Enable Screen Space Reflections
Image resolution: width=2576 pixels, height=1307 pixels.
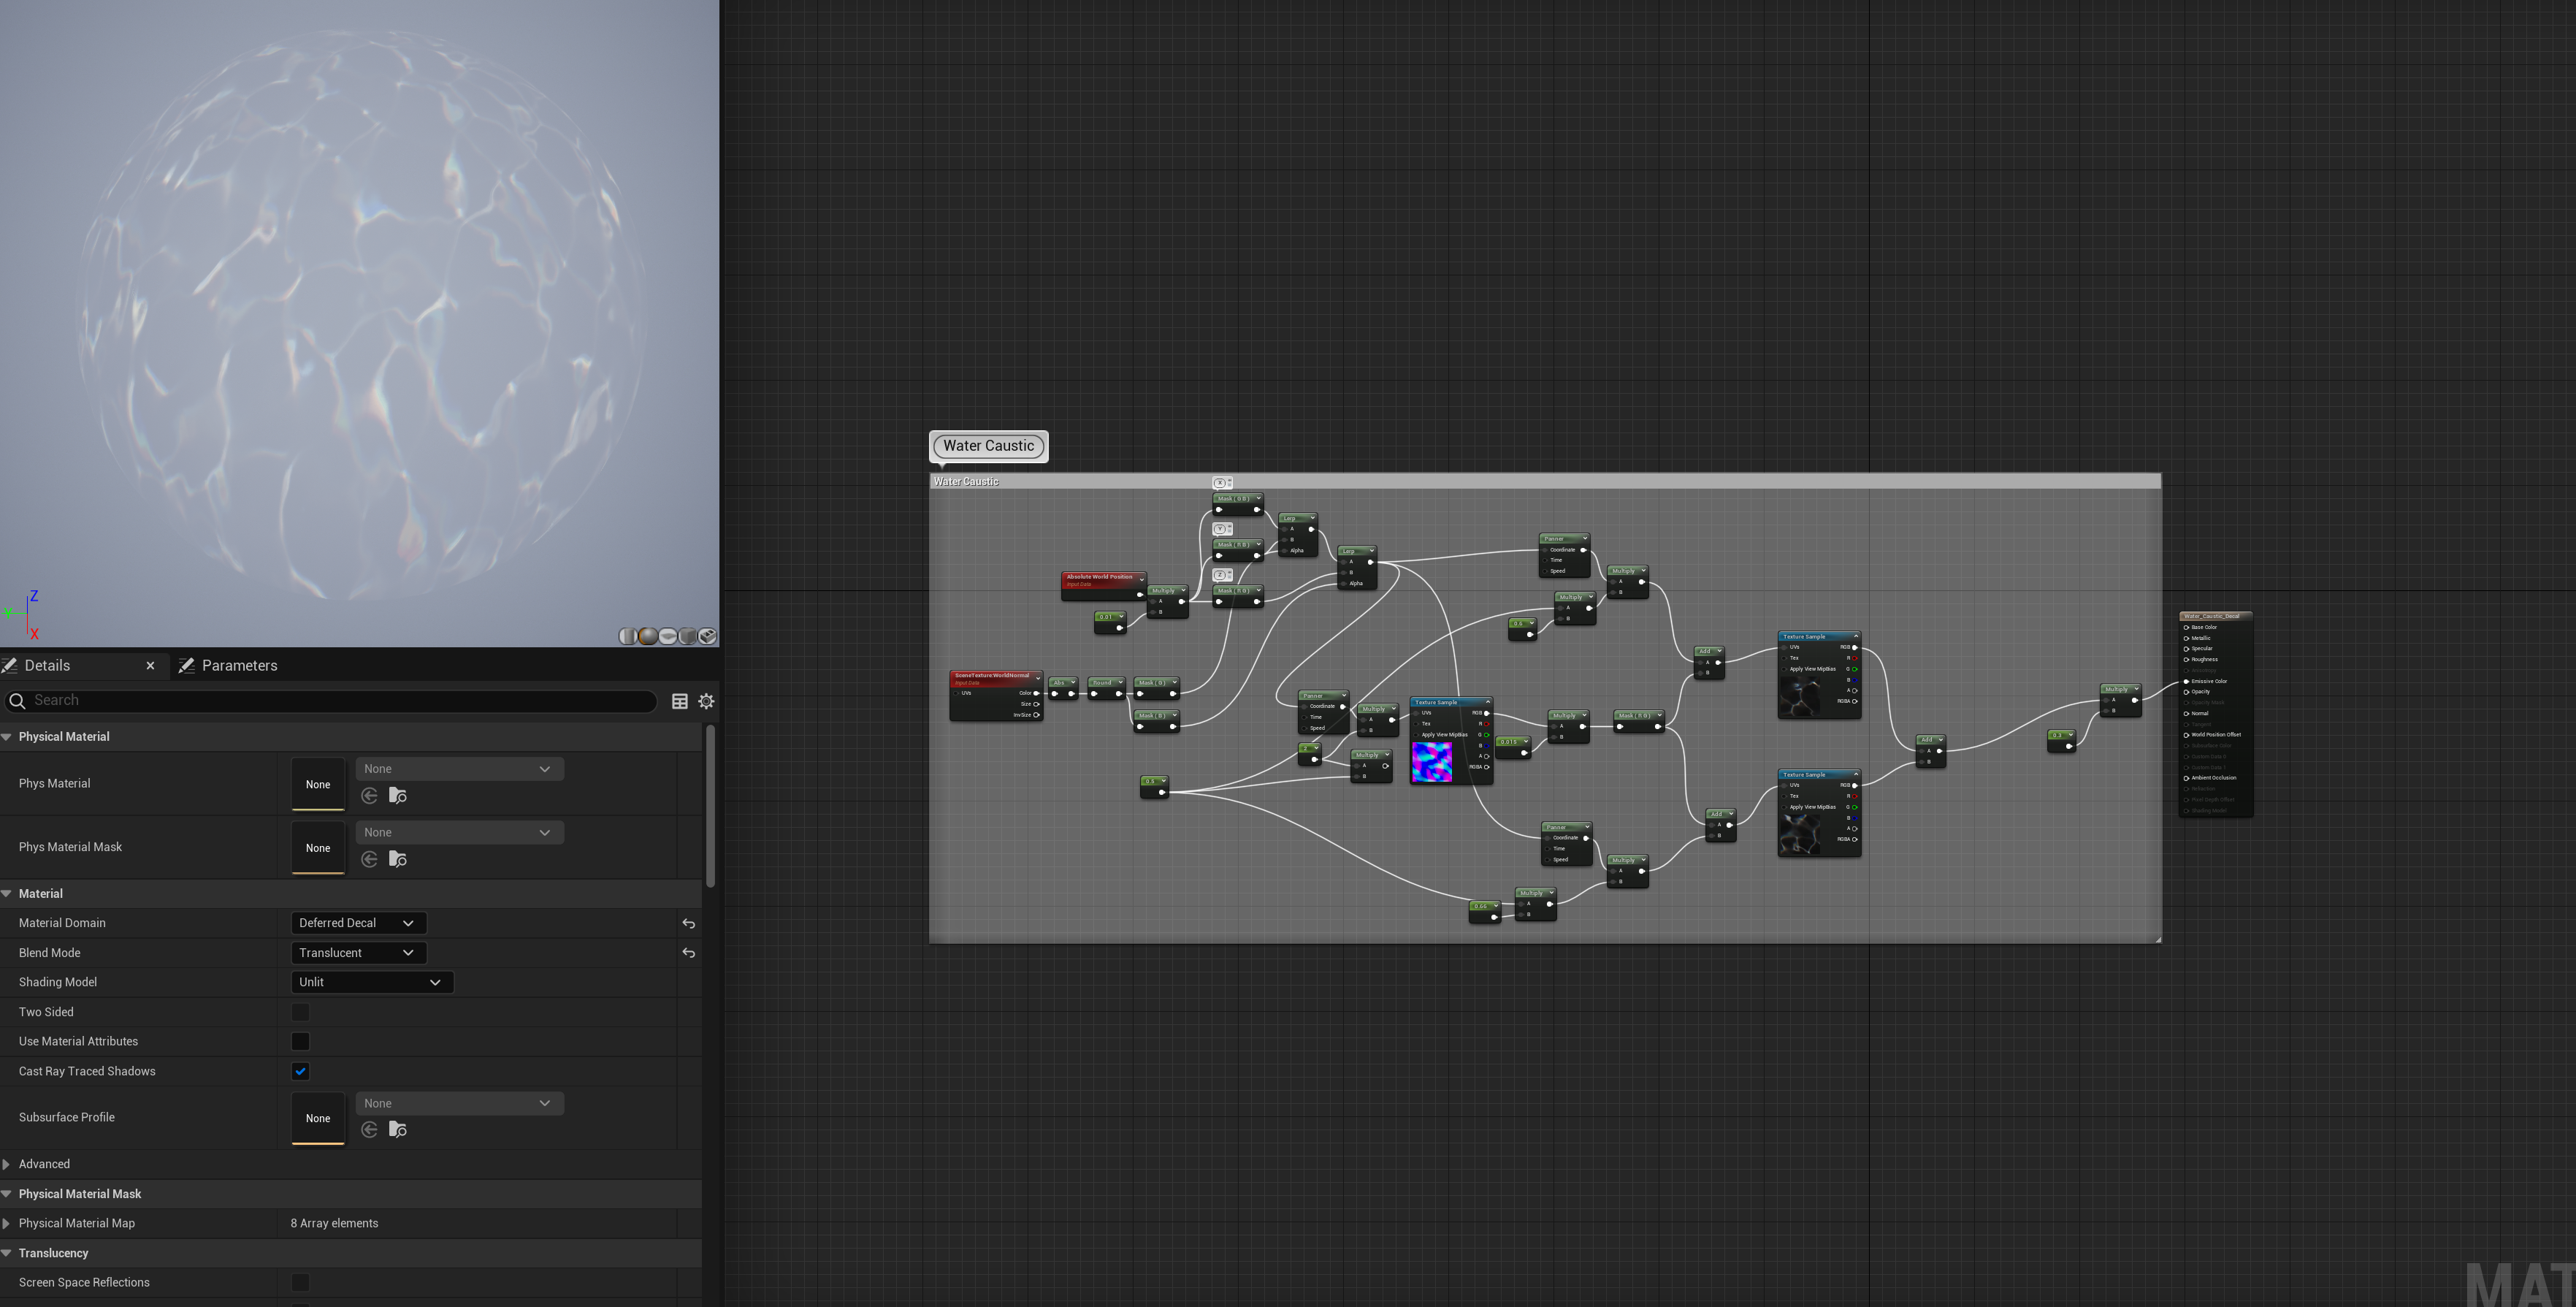coord(300,1282)
